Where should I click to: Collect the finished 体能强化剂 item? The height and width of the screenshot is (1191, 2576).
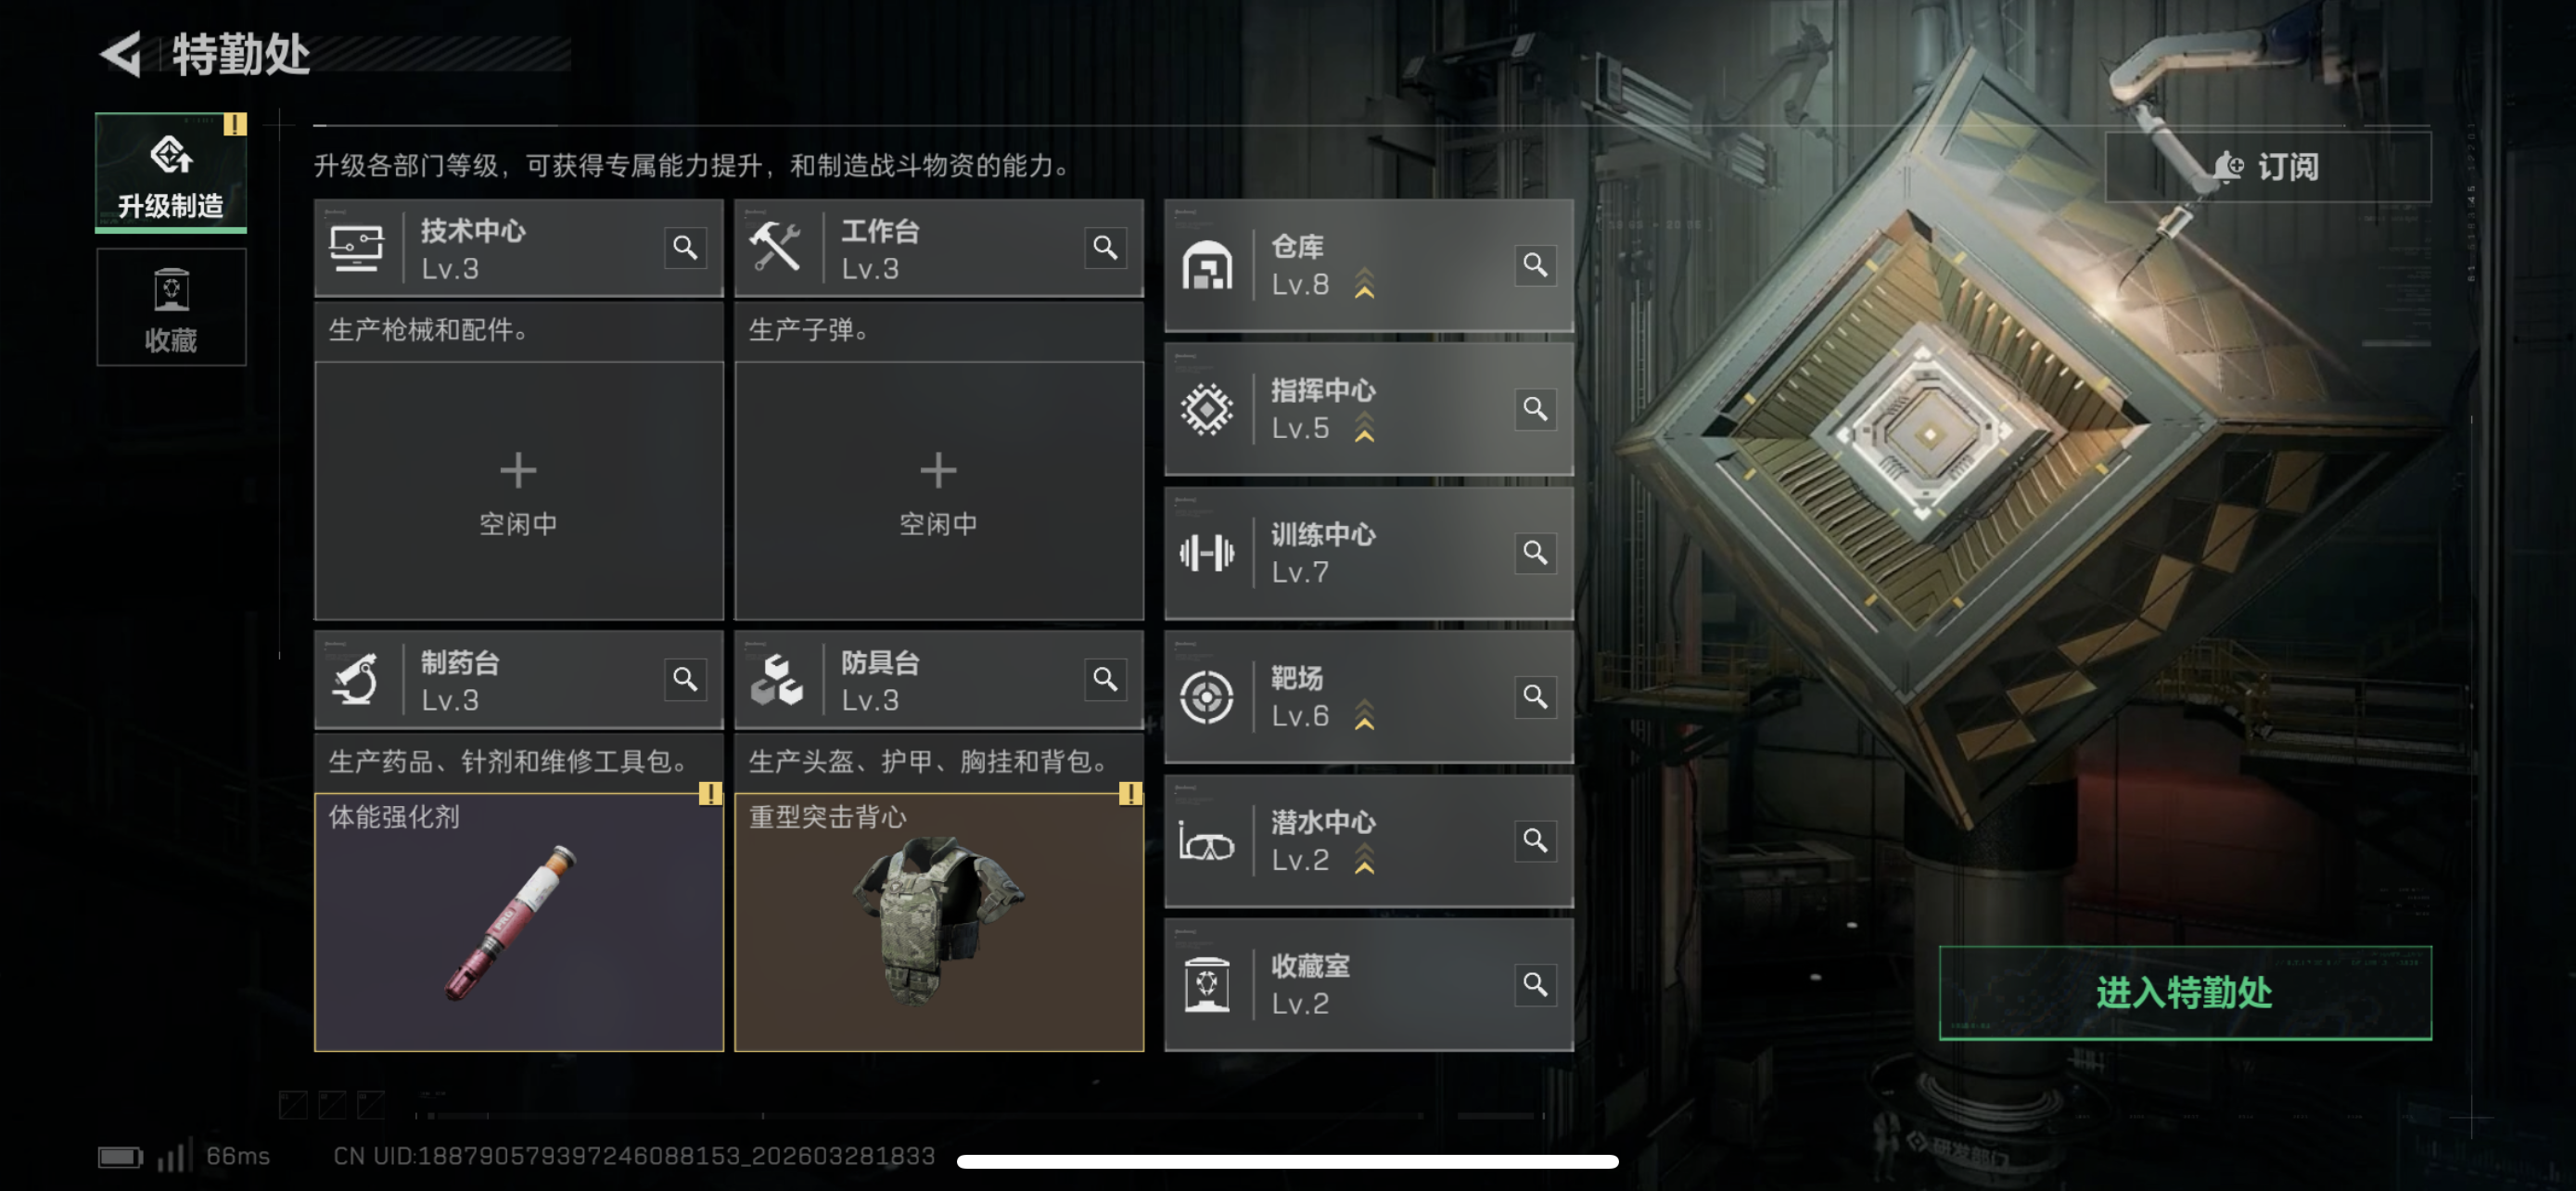pyautogui.click(x=518, y=922)
